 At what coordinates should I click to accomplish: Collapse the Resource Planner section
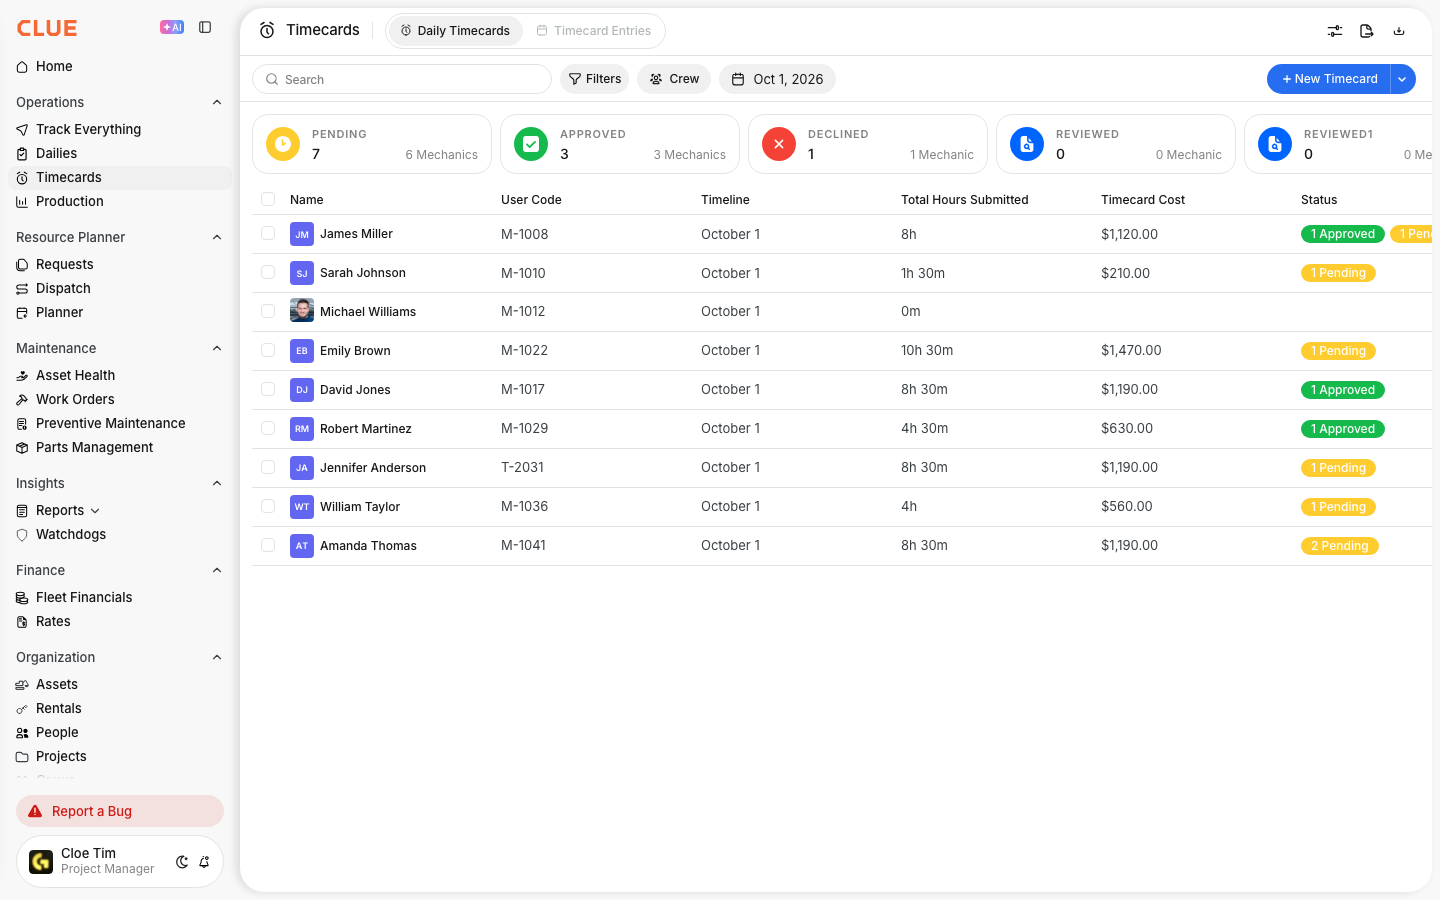click(217, 237)
